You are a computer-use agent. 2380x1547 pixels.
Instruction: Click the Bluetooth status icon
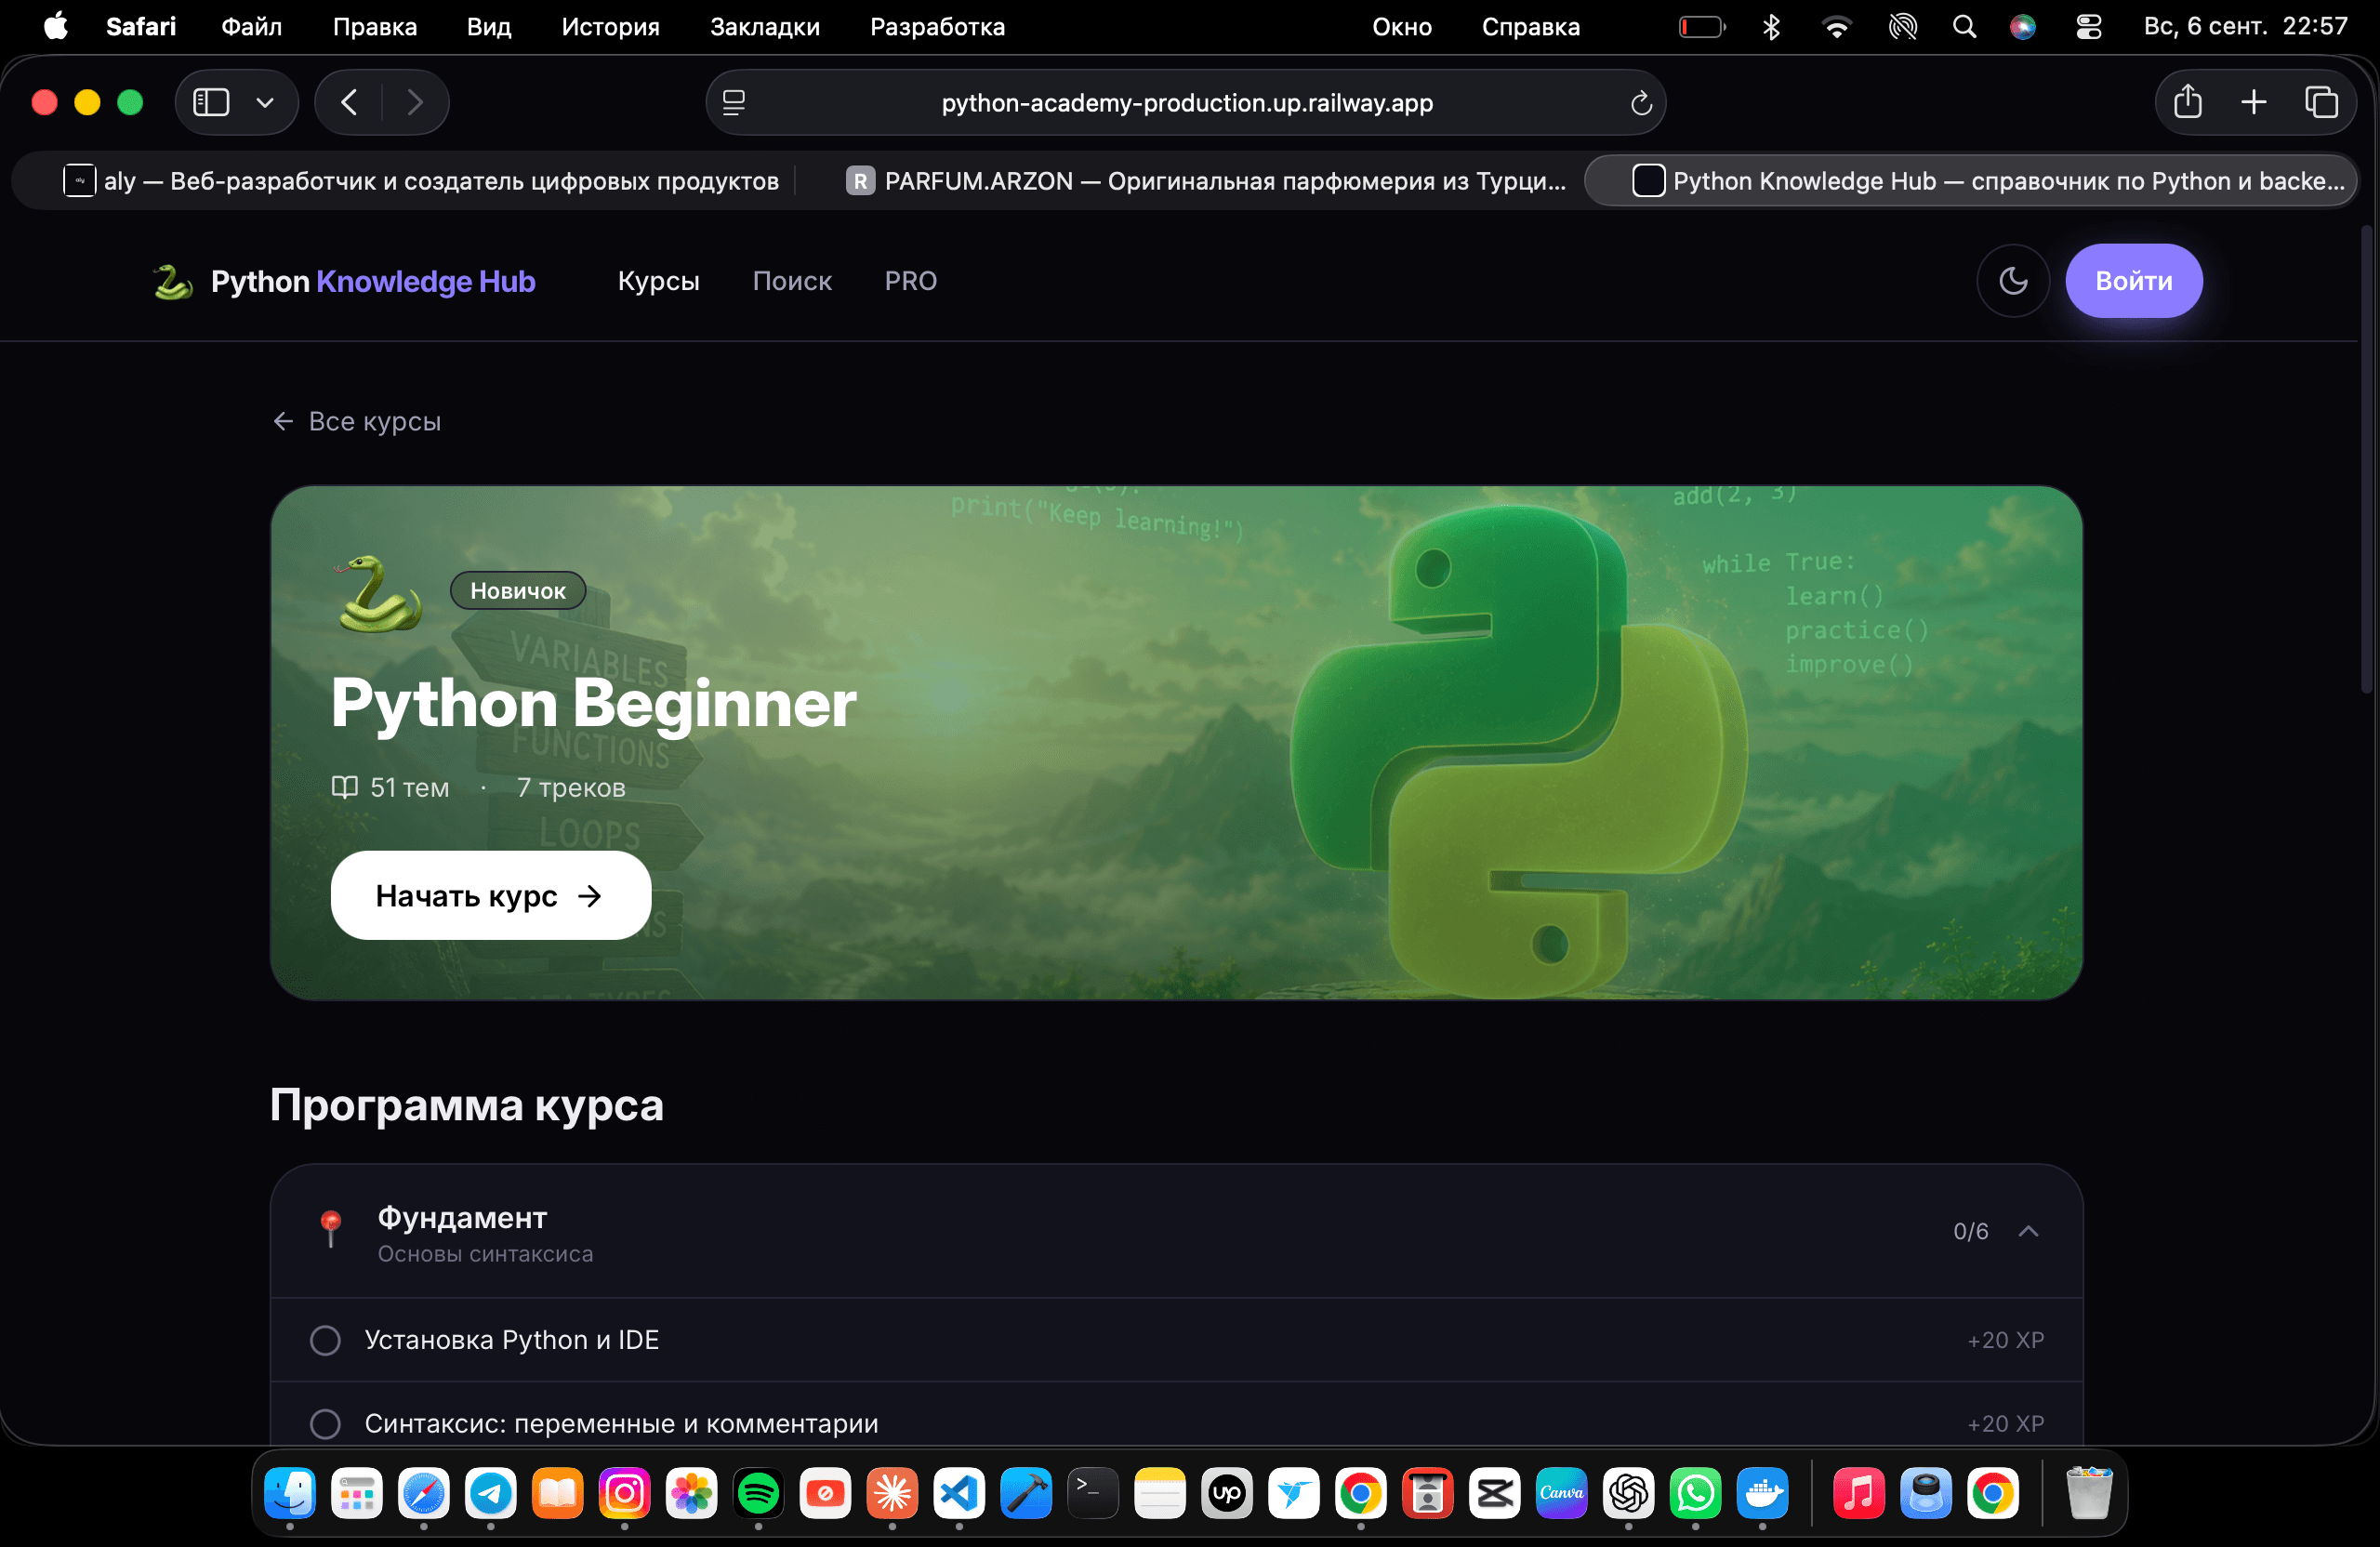point(1771,27)
